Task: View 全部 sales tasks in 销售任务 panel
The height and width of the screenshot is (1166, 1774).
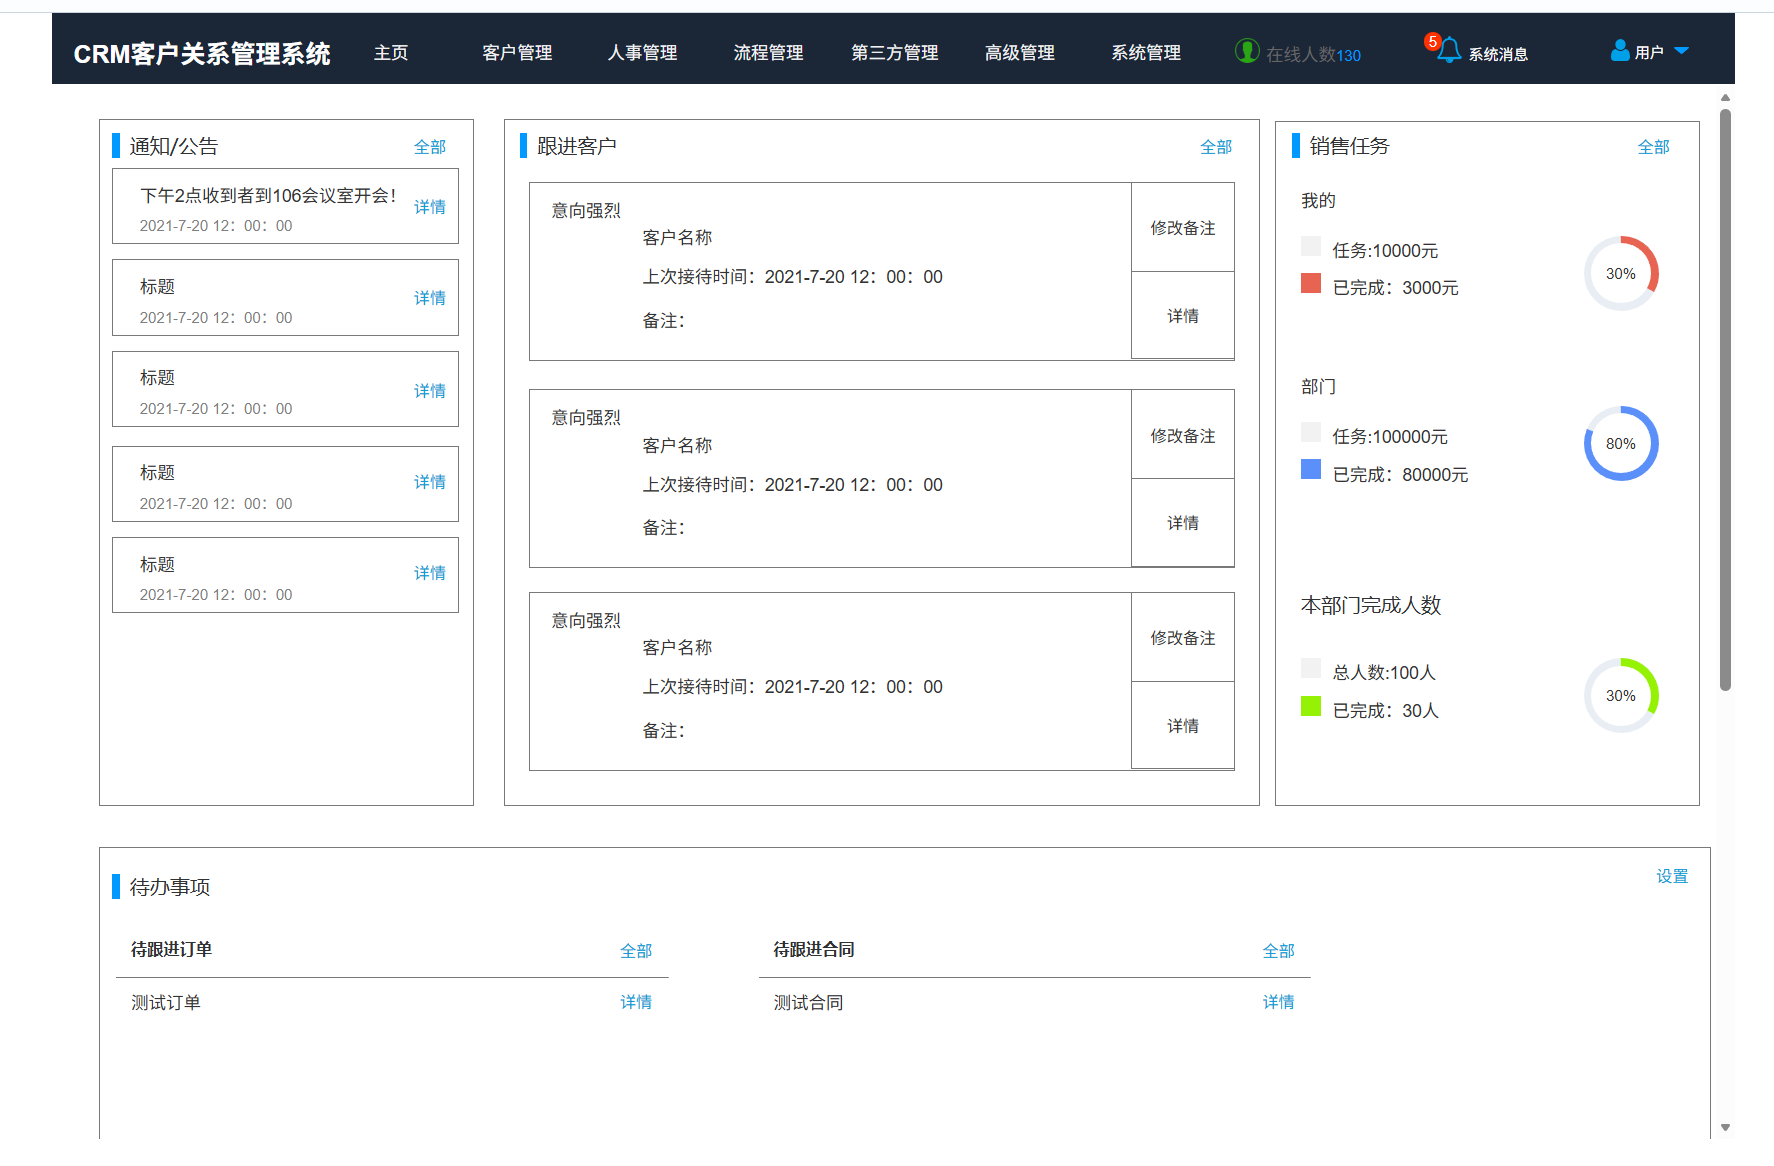Action: pos(1654,146)
